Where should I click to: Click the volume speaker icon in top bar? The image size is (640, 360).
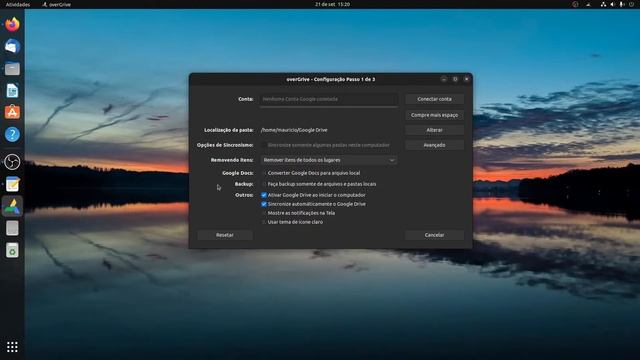click(612, 4)
